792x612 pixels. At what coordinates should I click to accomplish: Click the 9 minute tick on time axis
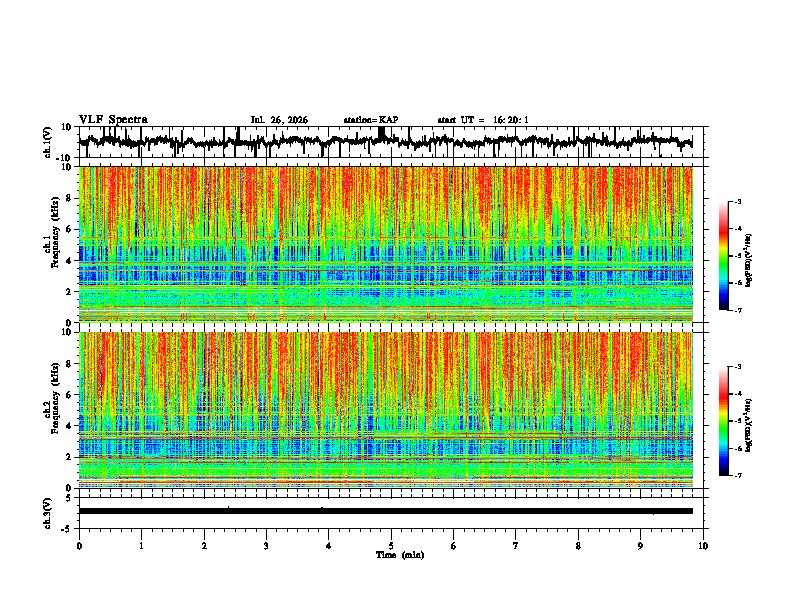(640, 546)
